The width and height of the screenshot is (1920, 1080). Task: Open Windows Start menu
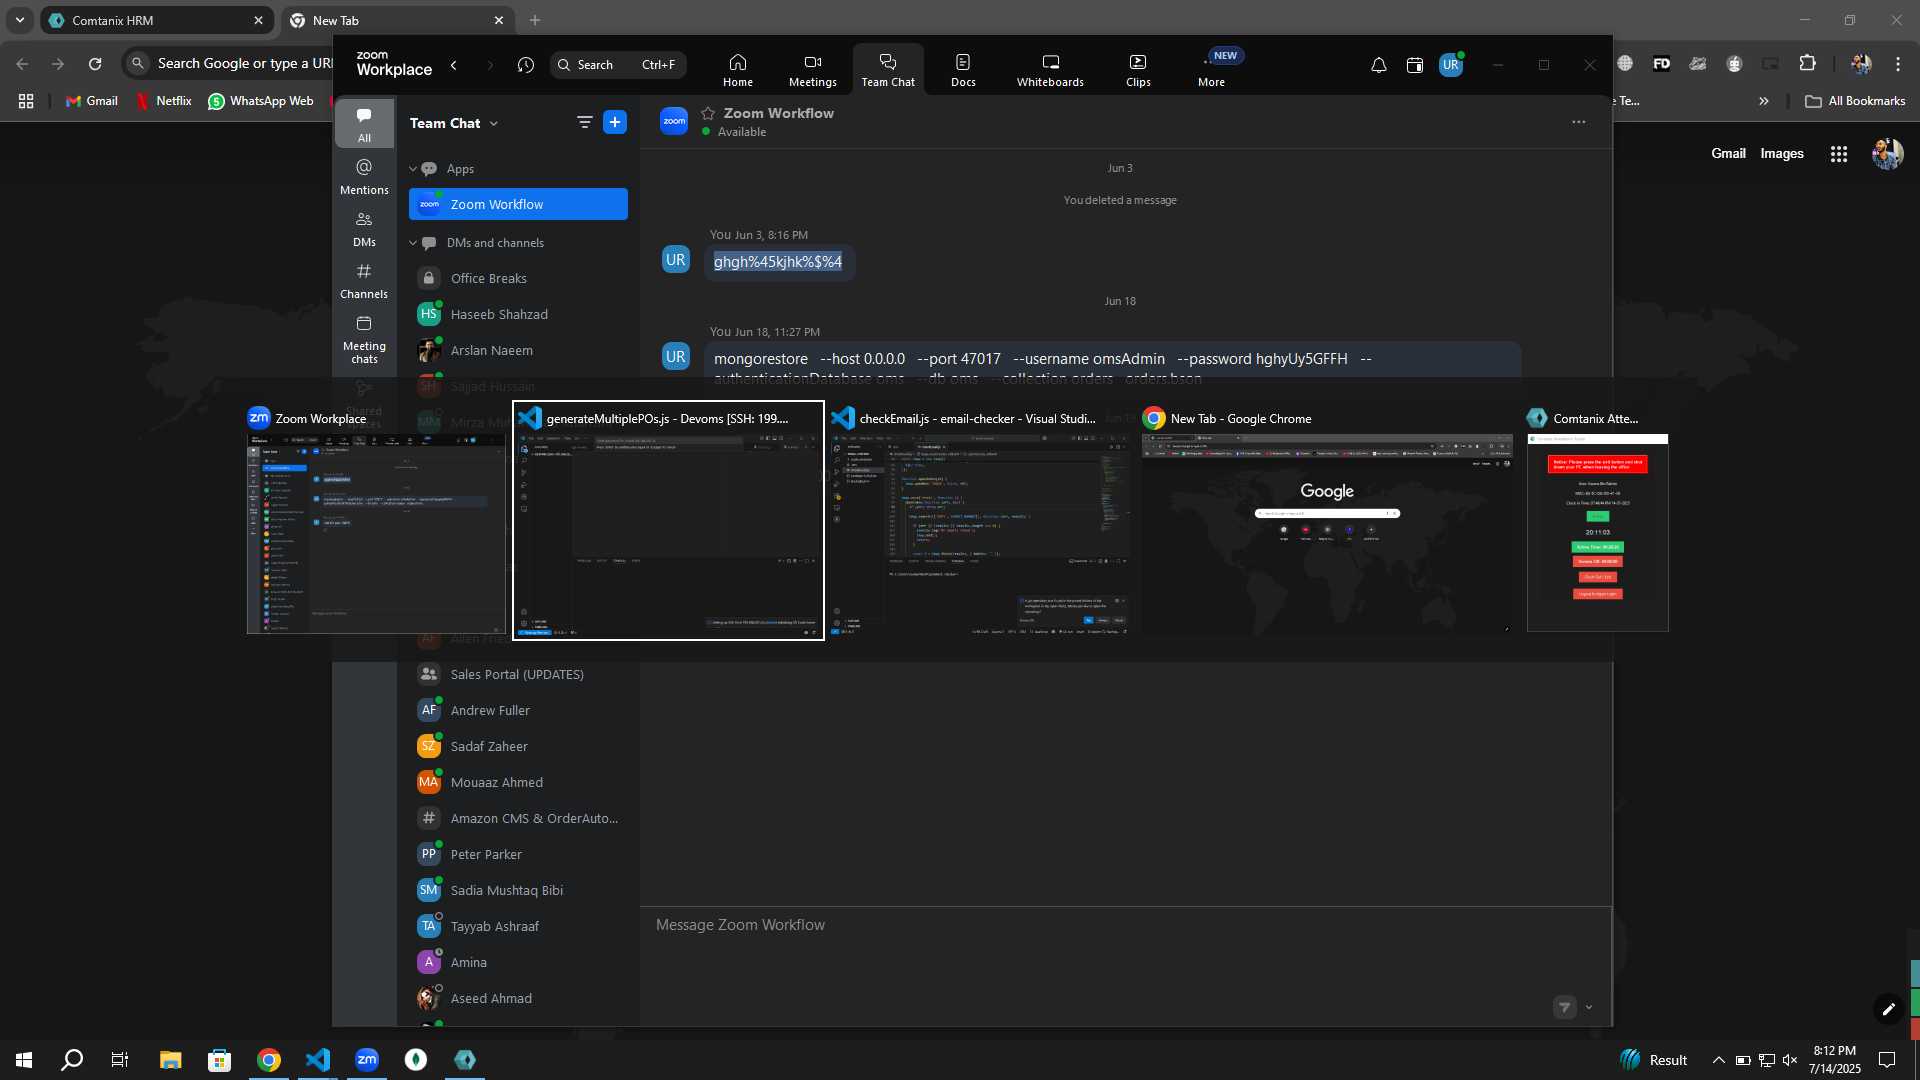pos(24,1060)
